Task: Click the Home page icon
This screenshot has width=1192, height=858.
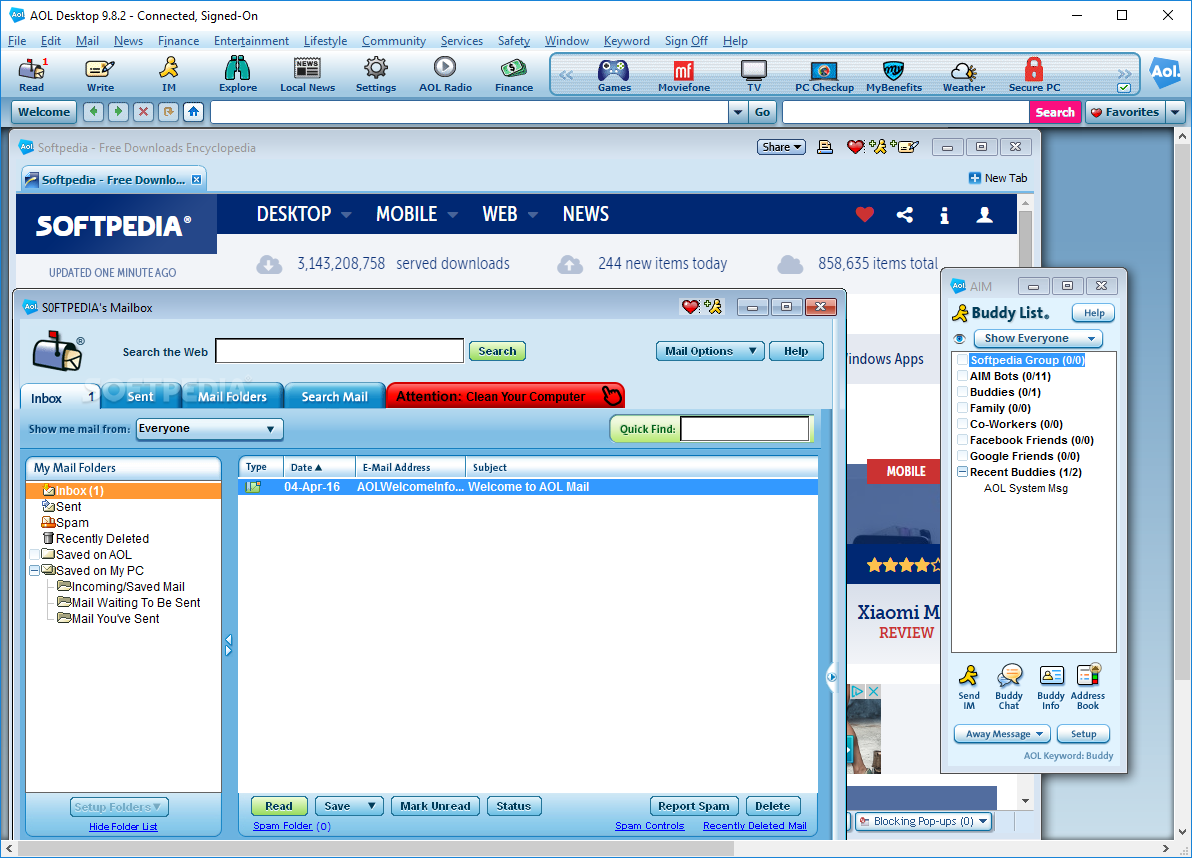Action: (x=194, y=112)
